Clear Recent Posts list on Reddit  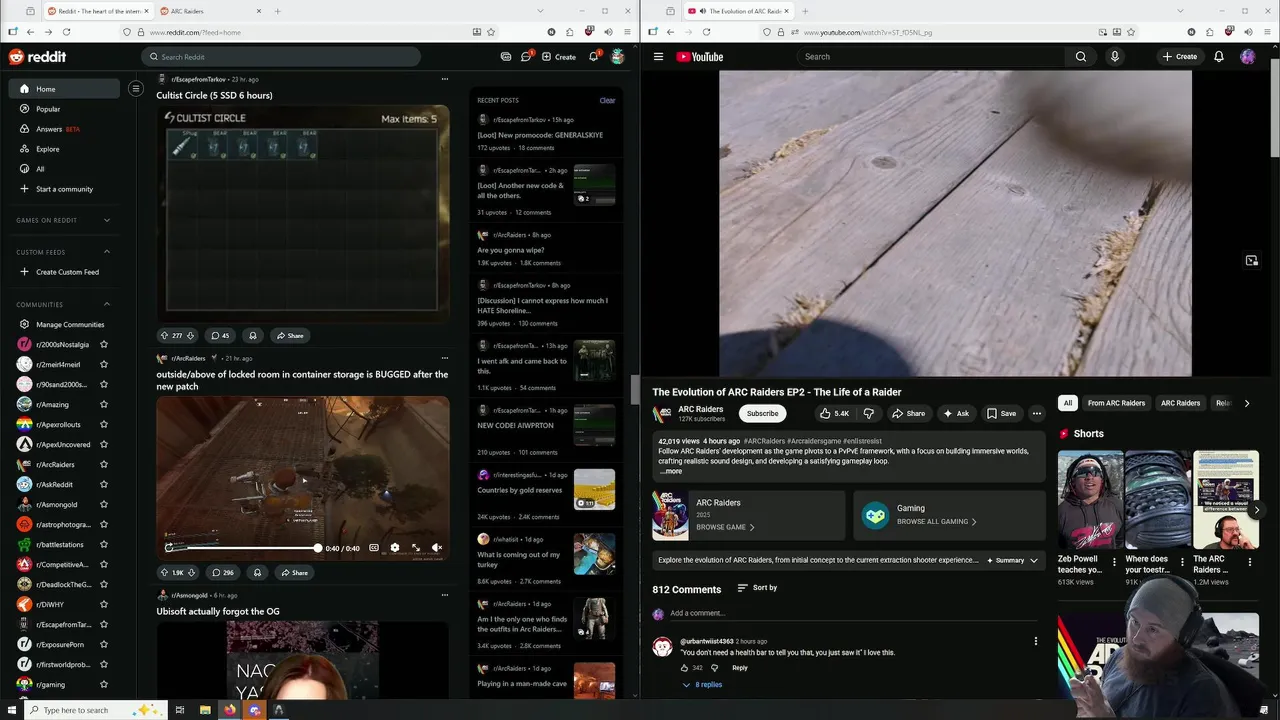tap(607, 100)
